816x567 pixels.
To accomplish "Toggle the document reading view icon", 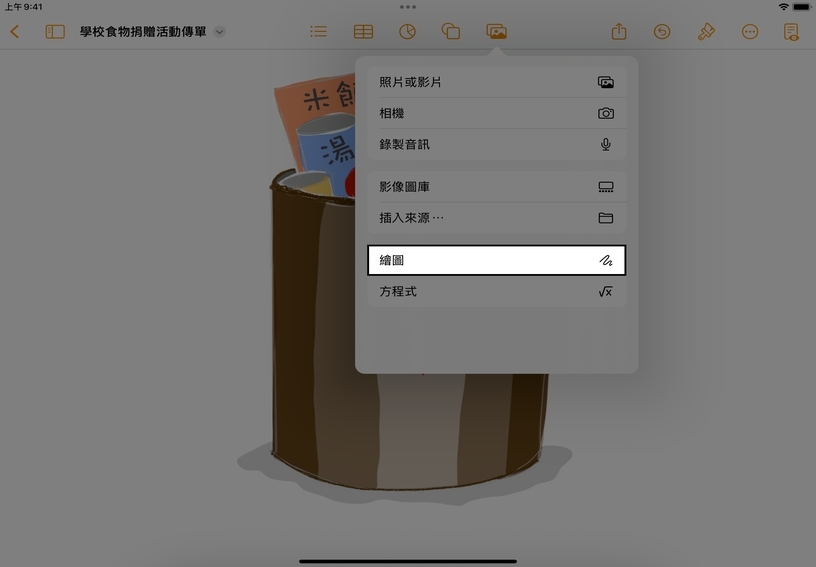I will 792,32.
